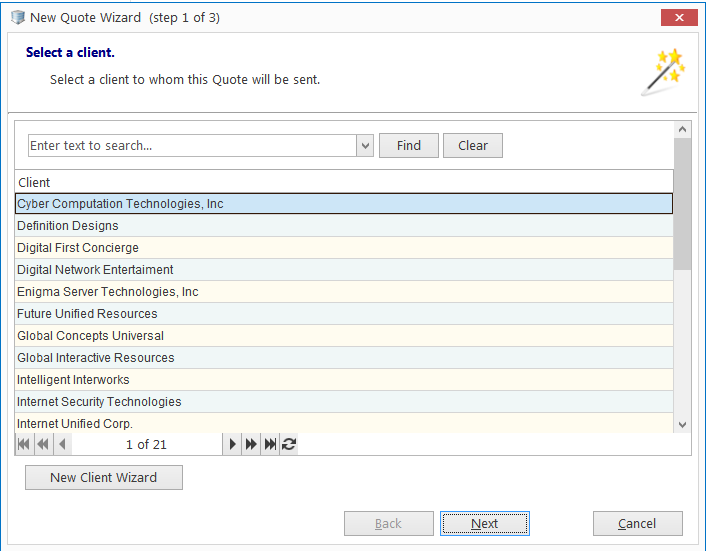The width and height of the screenshot is (706, 551).
Task: Go to first record in navigator
Action: click(x=24, y=444)
